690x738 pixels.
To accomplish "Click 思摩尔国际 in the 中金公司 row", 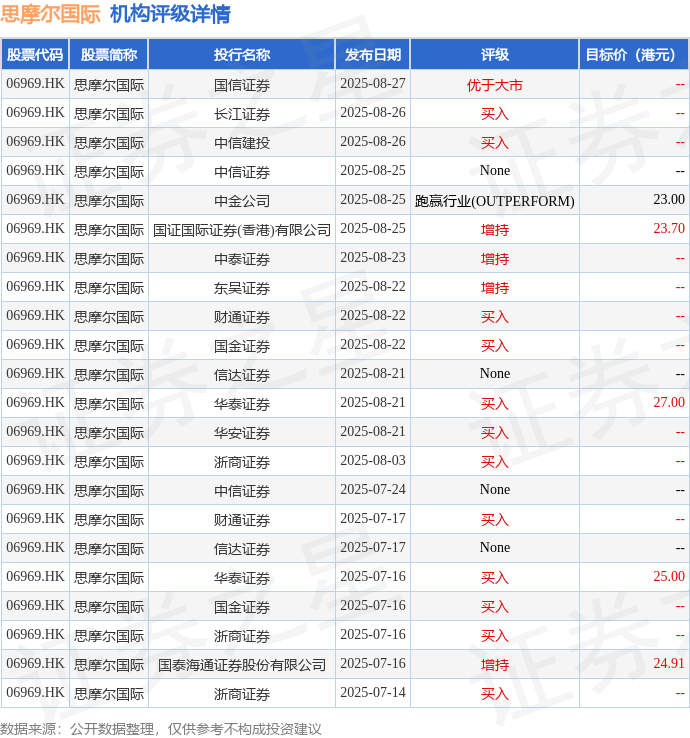I will (x=109, y=201).
